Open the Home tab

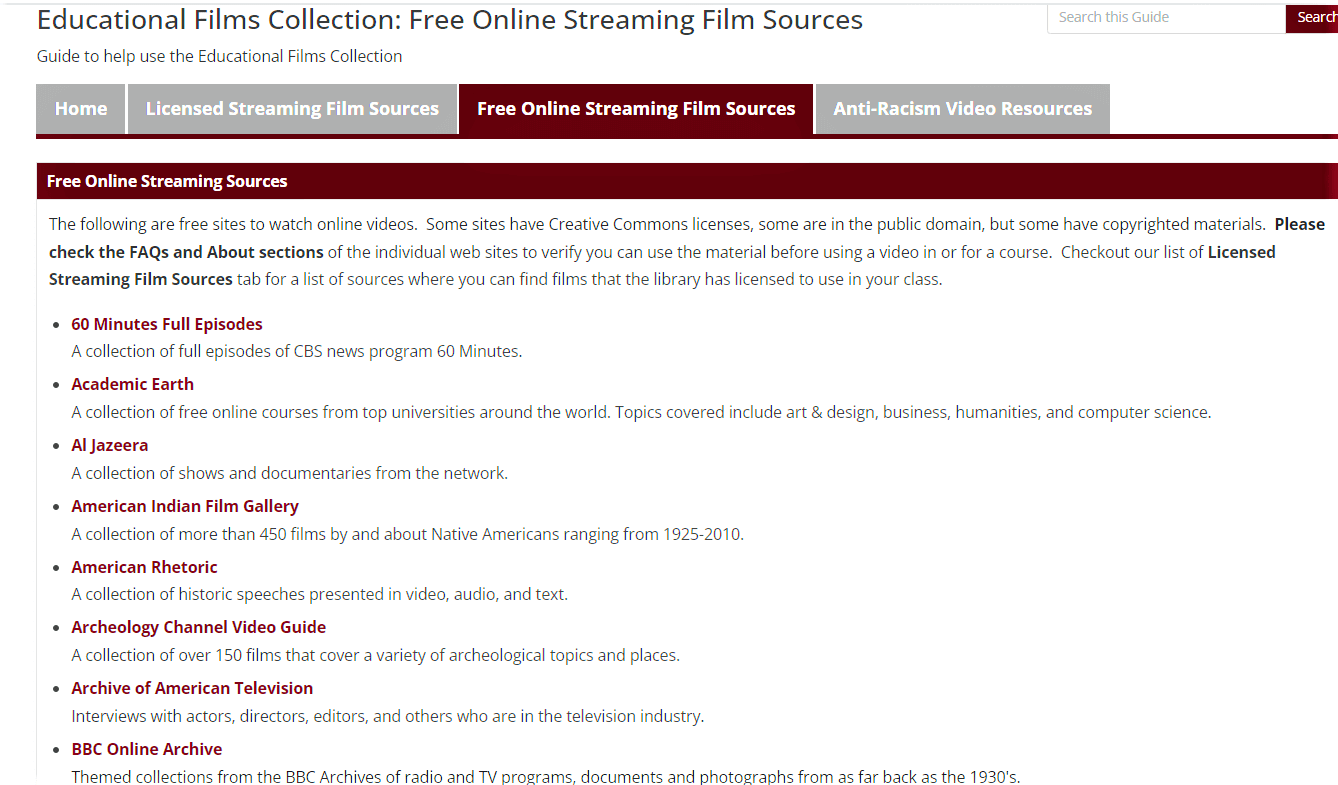[x=81, y=109]
